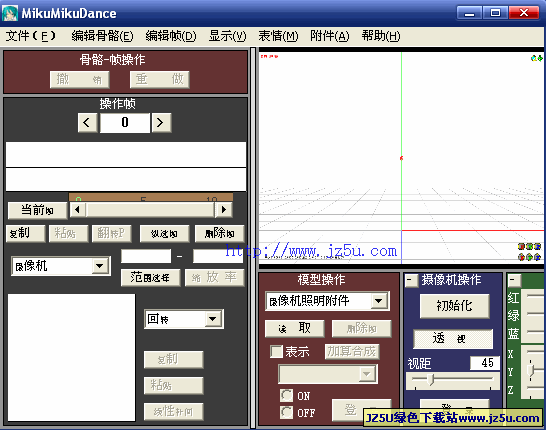Click the frame number field showing 0
Viewport: 546px width, 430px height.
(125, 123)
